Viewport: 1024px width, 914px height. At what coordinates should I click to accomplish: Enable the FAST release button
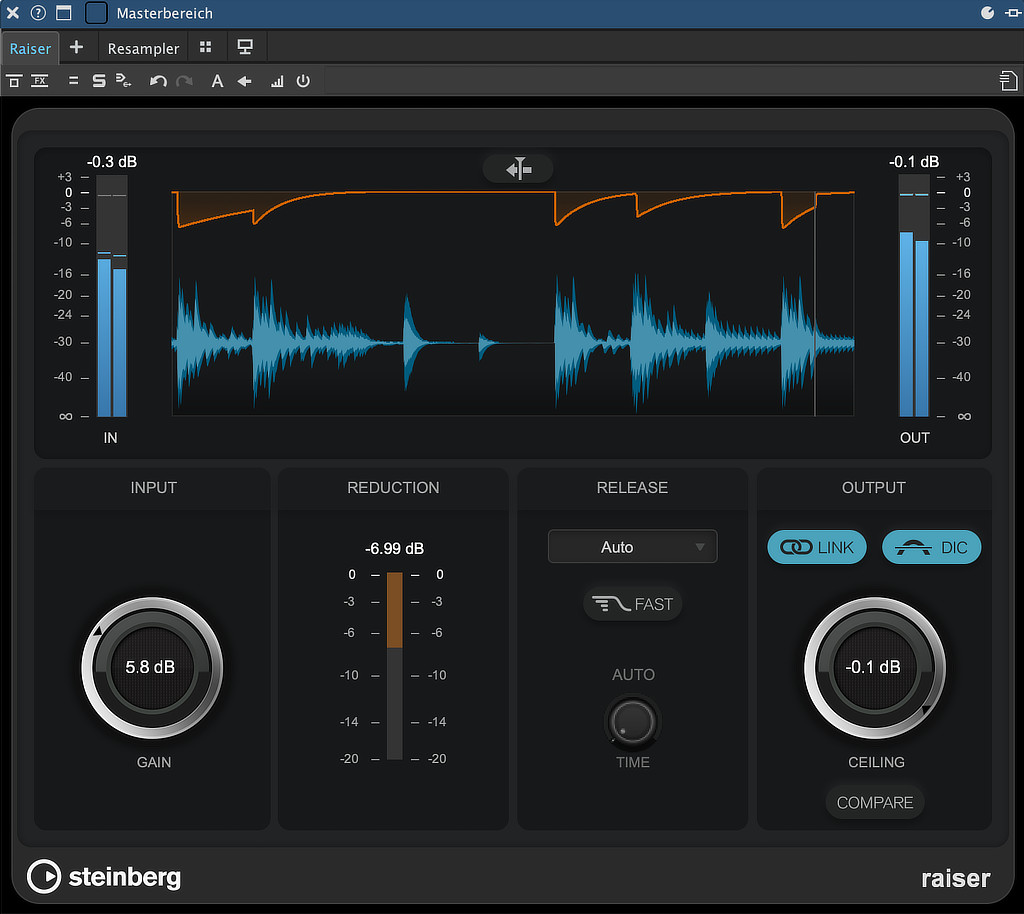[x=632, y=604]
